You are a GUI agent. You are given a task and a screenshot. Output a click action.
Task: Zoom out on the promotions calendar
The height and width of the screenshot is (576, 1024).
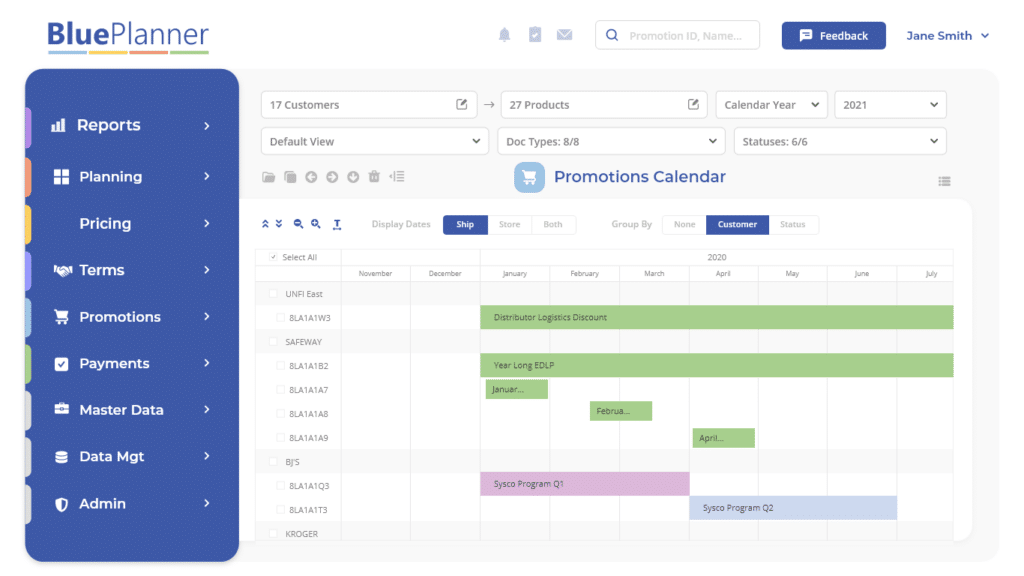(x=297, y=224)
